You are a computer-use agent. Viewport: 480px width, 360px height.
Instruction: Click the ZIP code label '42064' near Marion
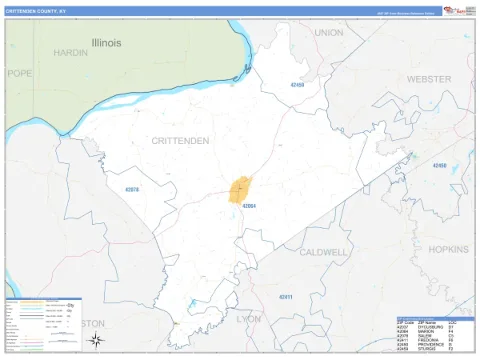pos(249,206)
